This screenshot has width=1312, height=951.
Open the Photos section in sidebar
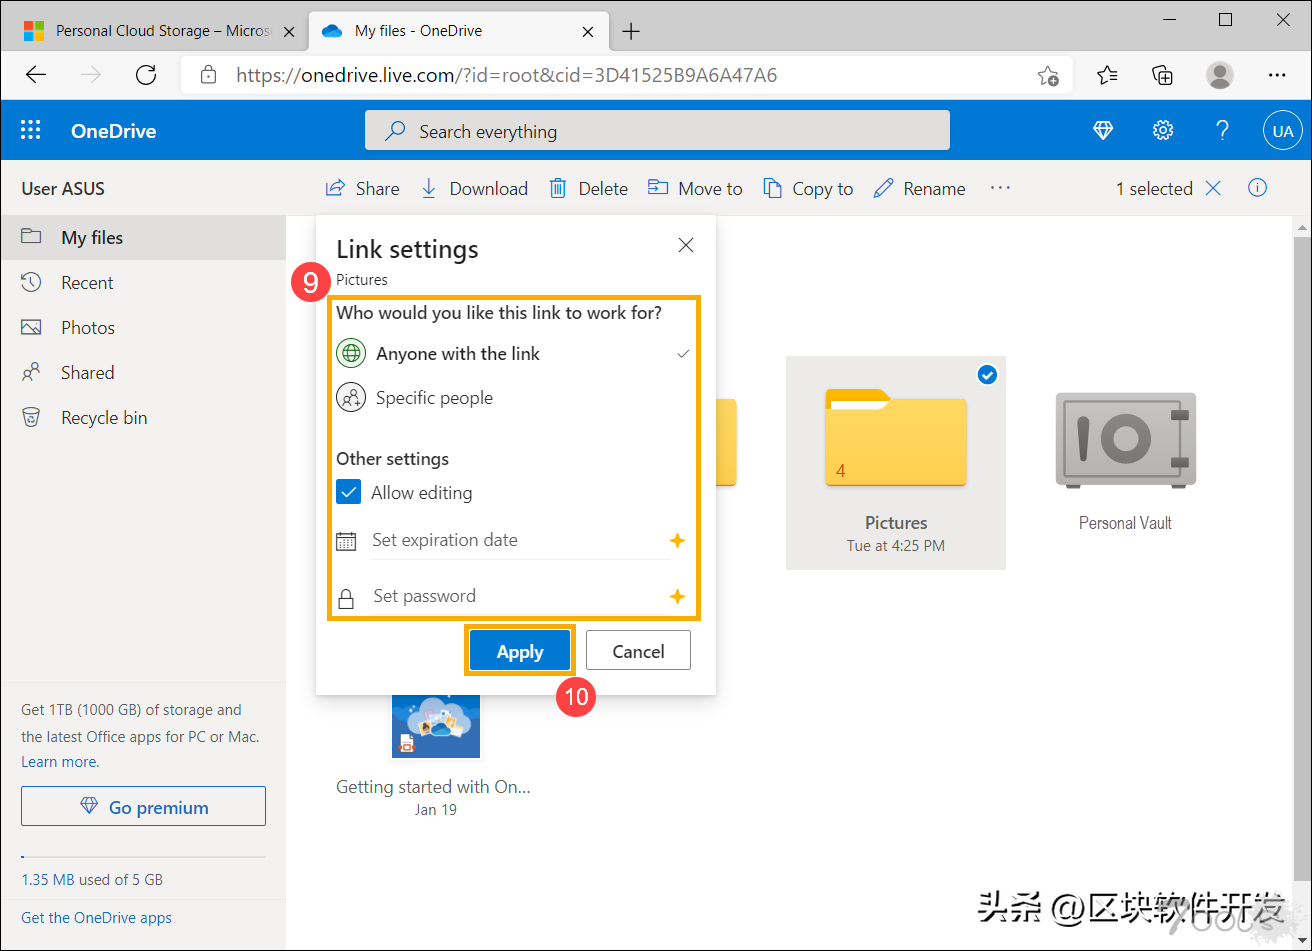[88, 327]
